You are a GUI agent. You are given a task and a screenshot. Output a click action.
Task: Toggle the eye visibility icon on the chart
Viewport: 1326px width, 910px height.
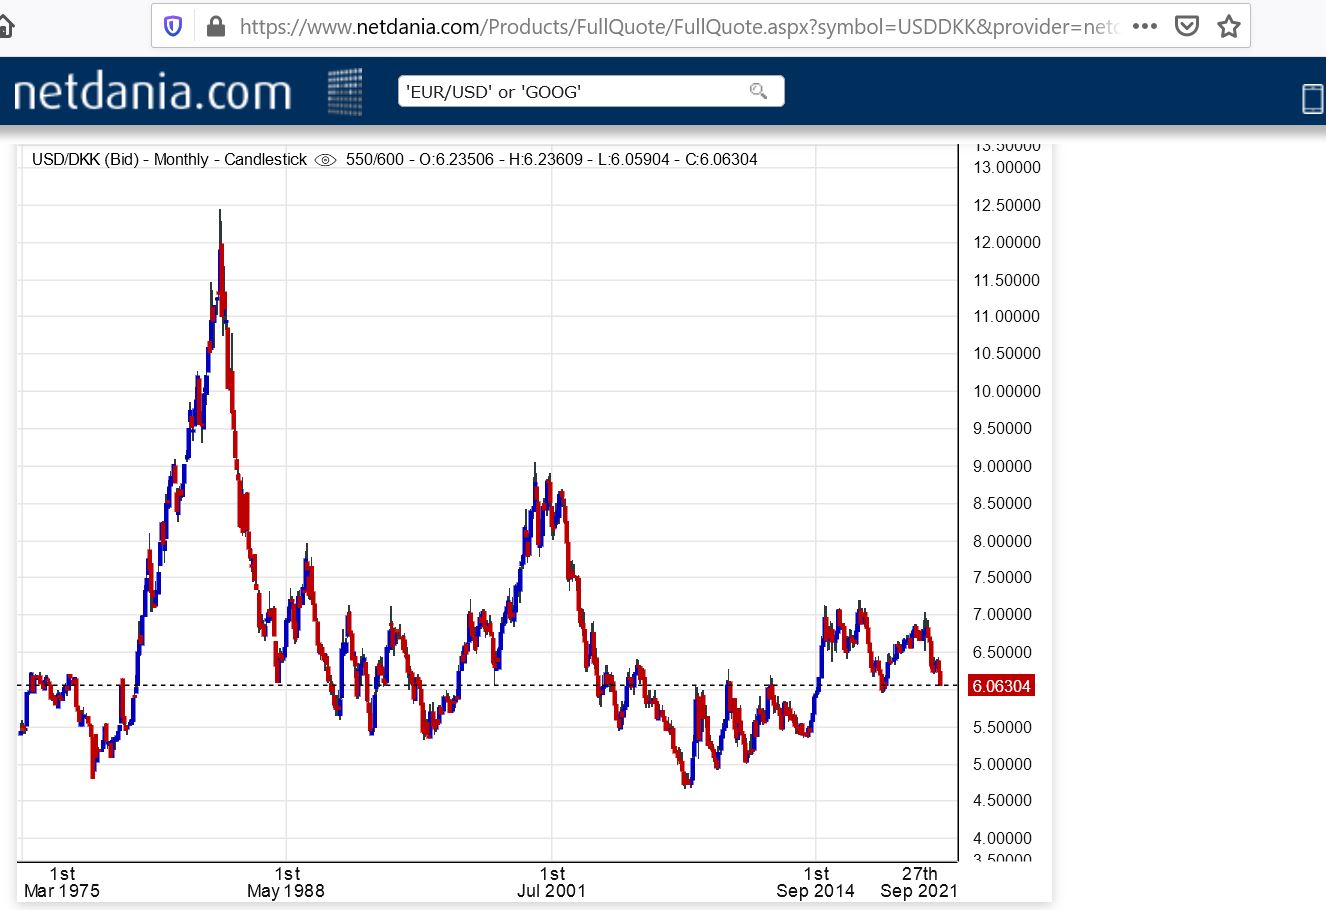[x=325, y=160]
